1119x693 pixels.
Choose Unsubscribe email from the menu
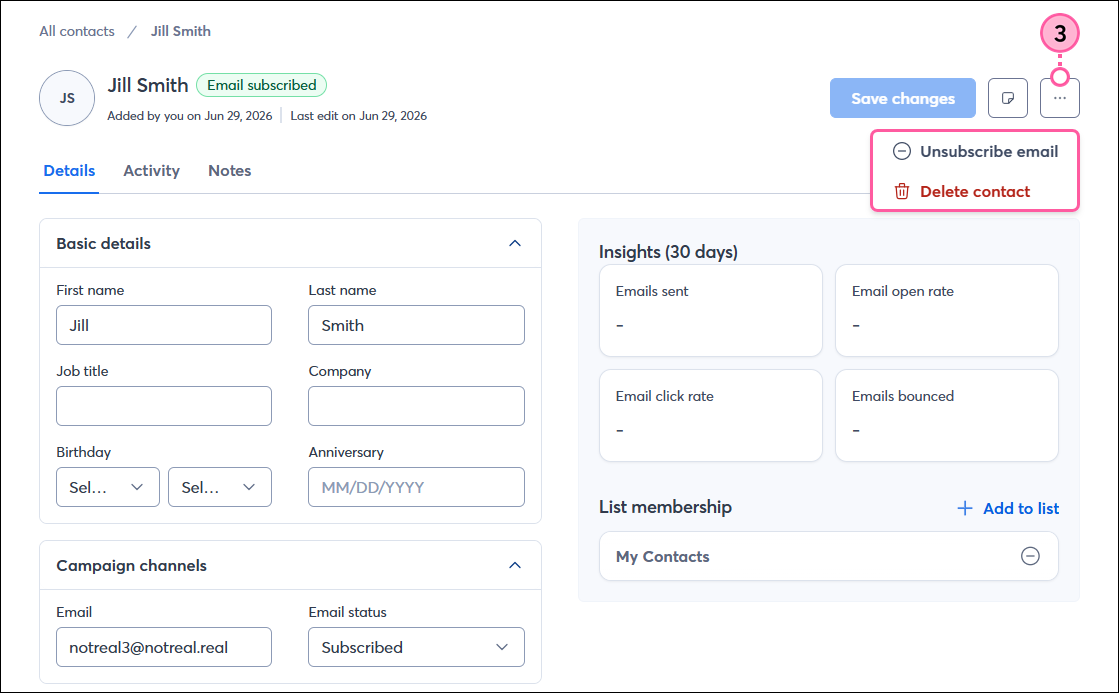coord(975,151)
